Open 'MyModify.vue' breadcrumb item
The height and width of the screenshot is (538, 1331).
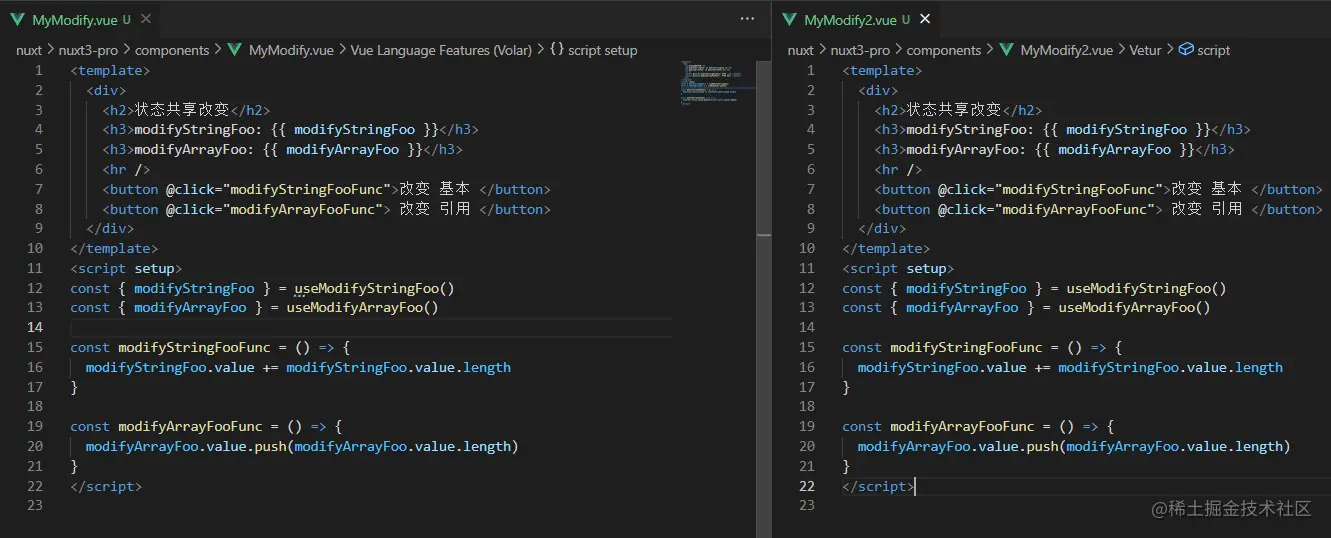click(291, 50)
